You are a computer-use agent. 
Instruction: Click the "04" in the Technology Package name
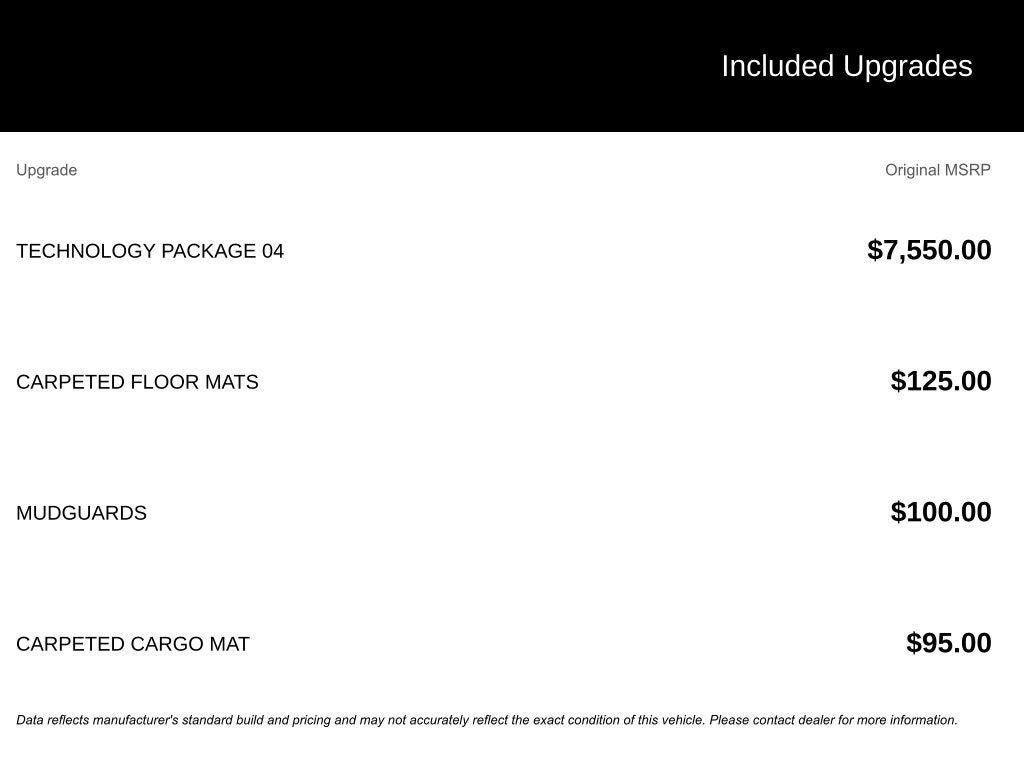pyautogui.click(x=273, y=251)
